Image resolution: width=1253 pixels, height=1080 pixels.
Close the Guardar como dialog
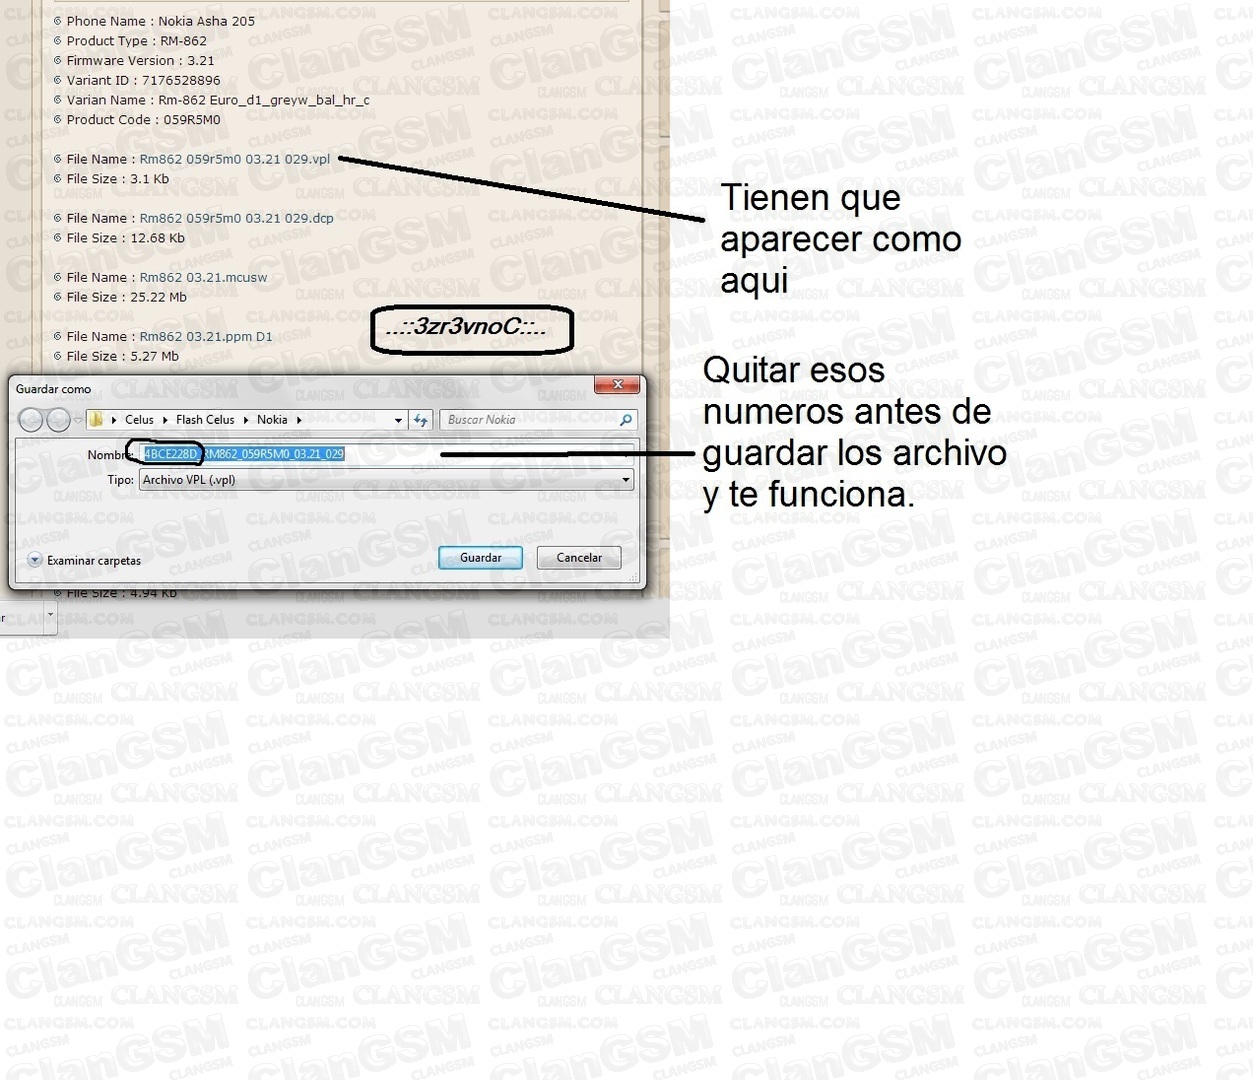click(617, 385)
